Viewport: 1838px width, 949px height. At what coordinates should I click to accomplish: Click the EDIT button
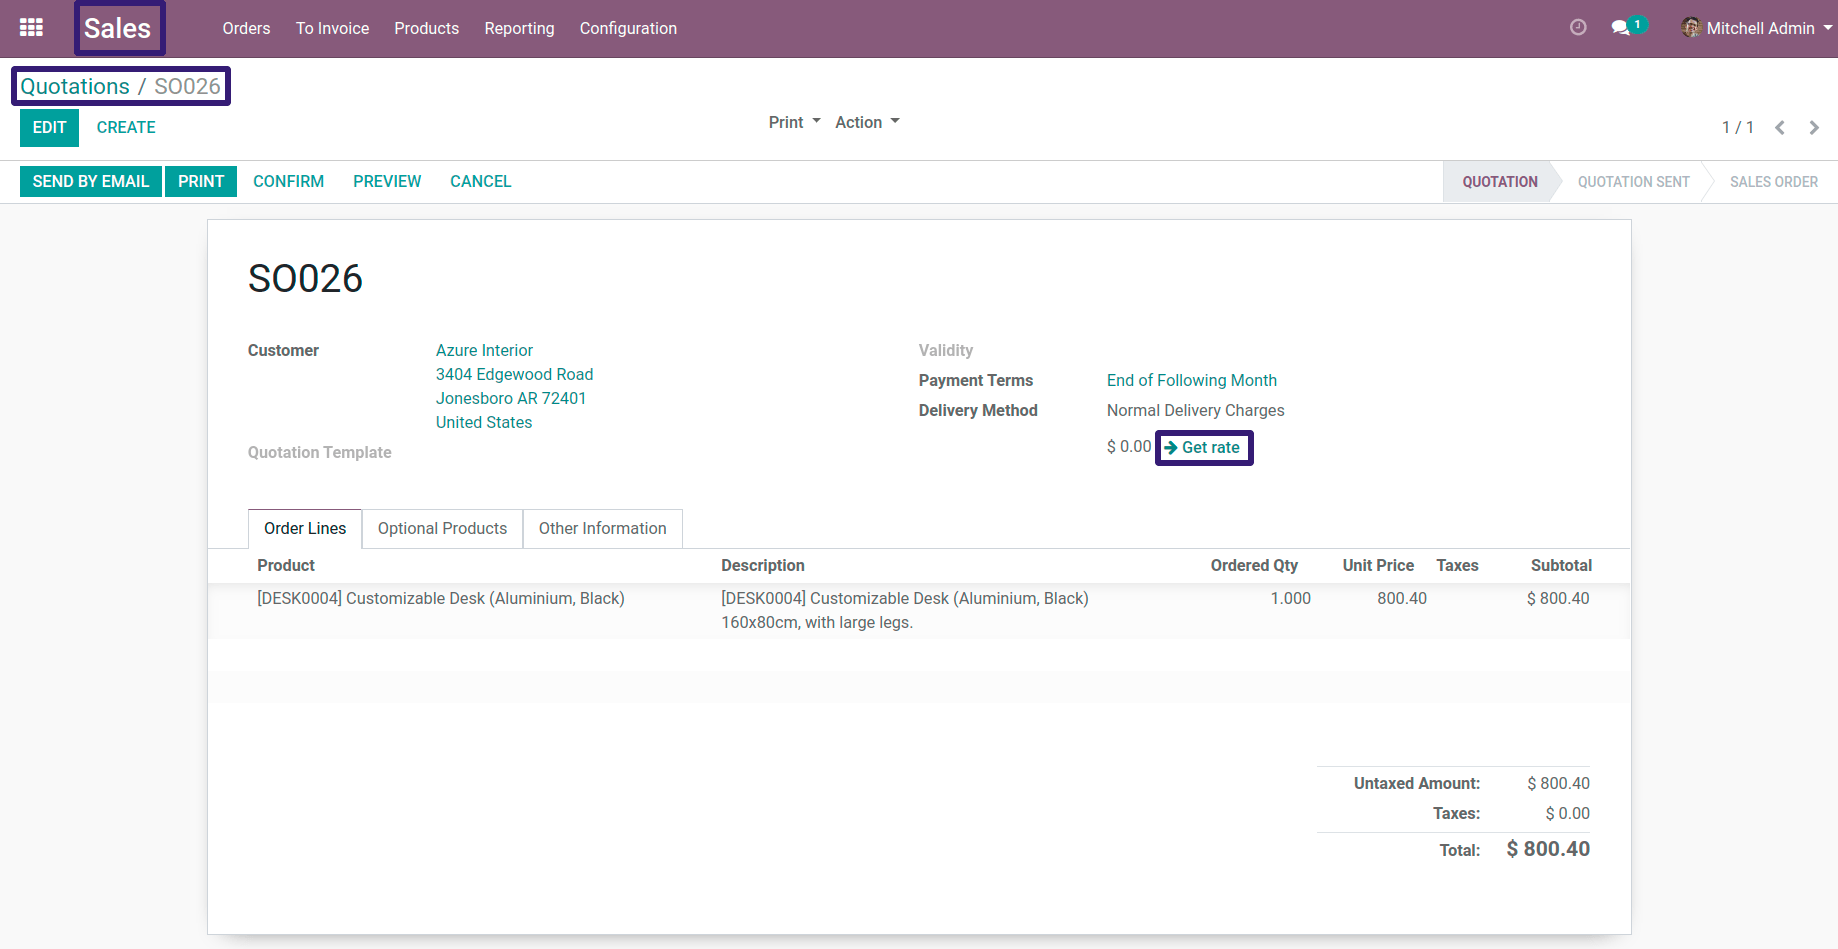[x=49, y=128]
